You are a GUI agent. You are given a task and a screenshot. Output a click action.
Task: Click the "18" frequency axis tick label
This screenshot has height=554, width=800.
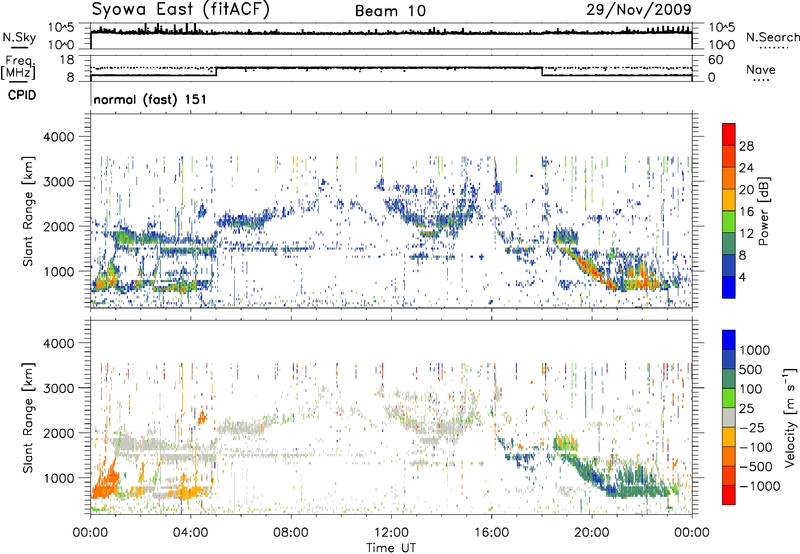(67, 60)
